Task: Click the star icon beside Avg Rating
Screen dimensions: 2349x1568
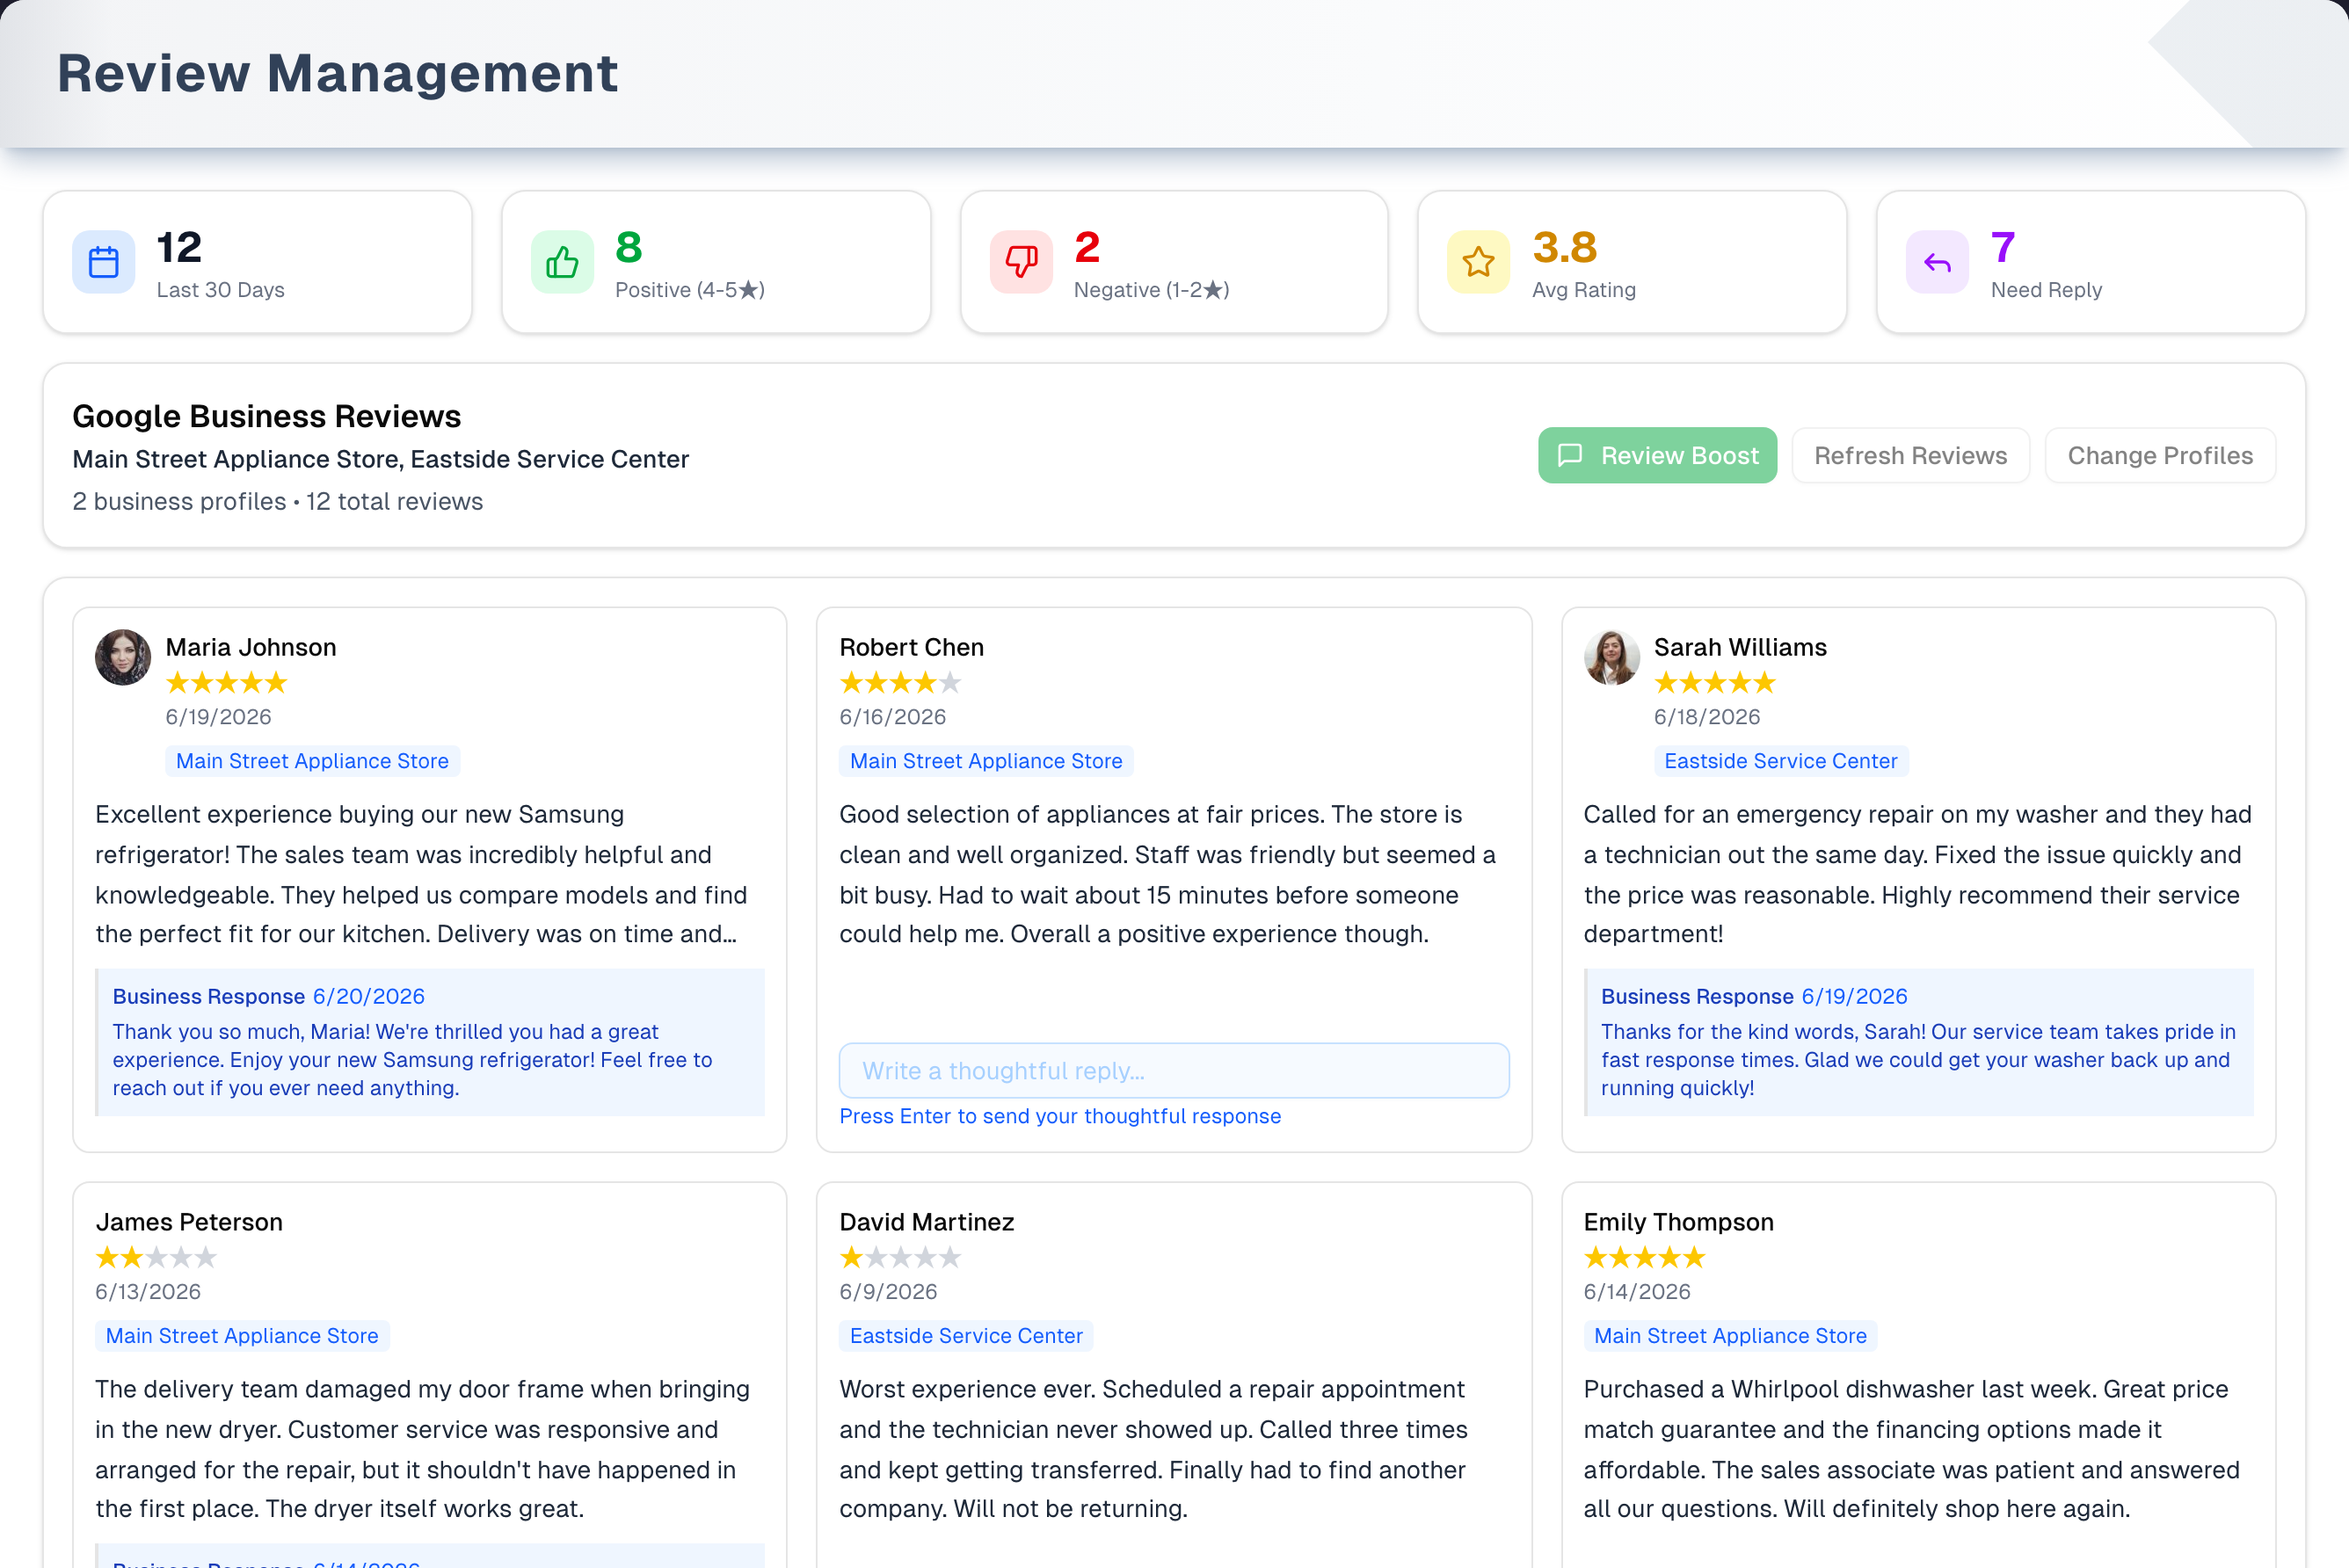Action: click(1478, 262)
